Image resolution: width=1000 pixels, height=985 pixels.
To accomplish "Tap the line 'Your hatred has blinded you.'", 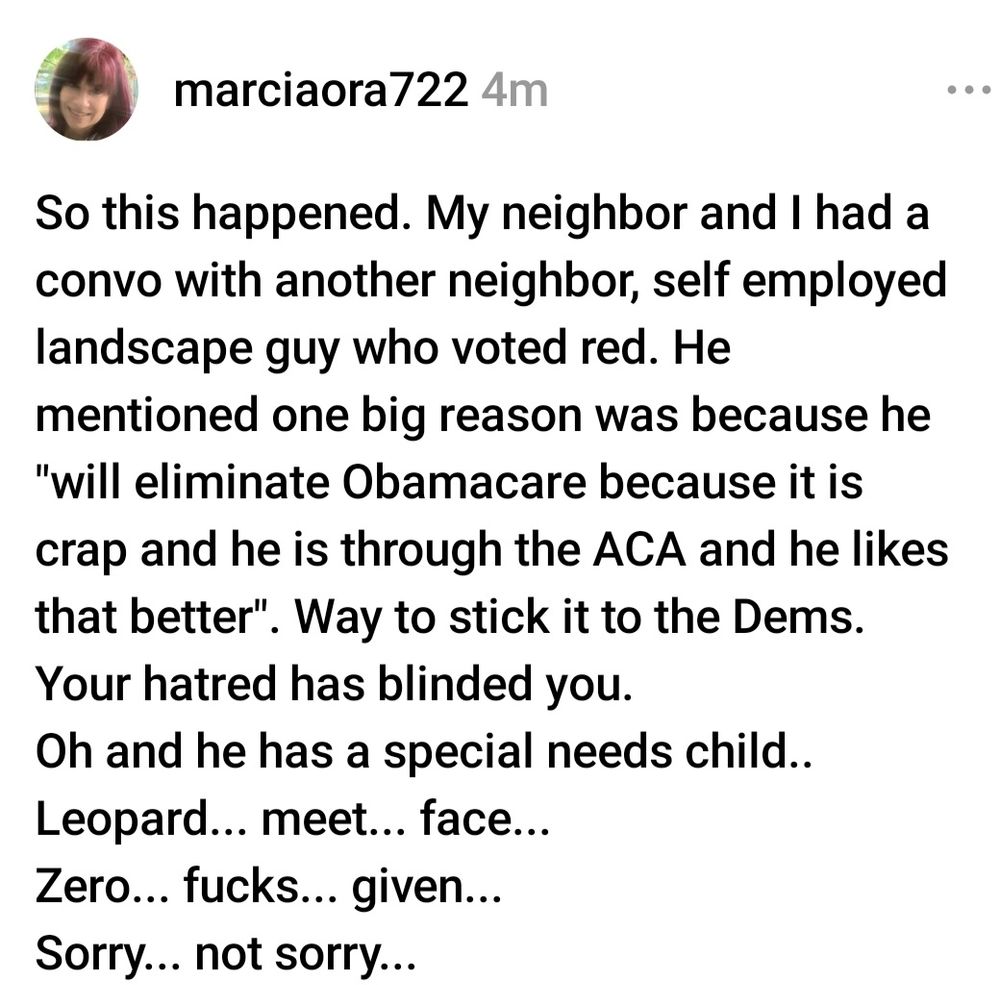I will [x=334, y=684].
